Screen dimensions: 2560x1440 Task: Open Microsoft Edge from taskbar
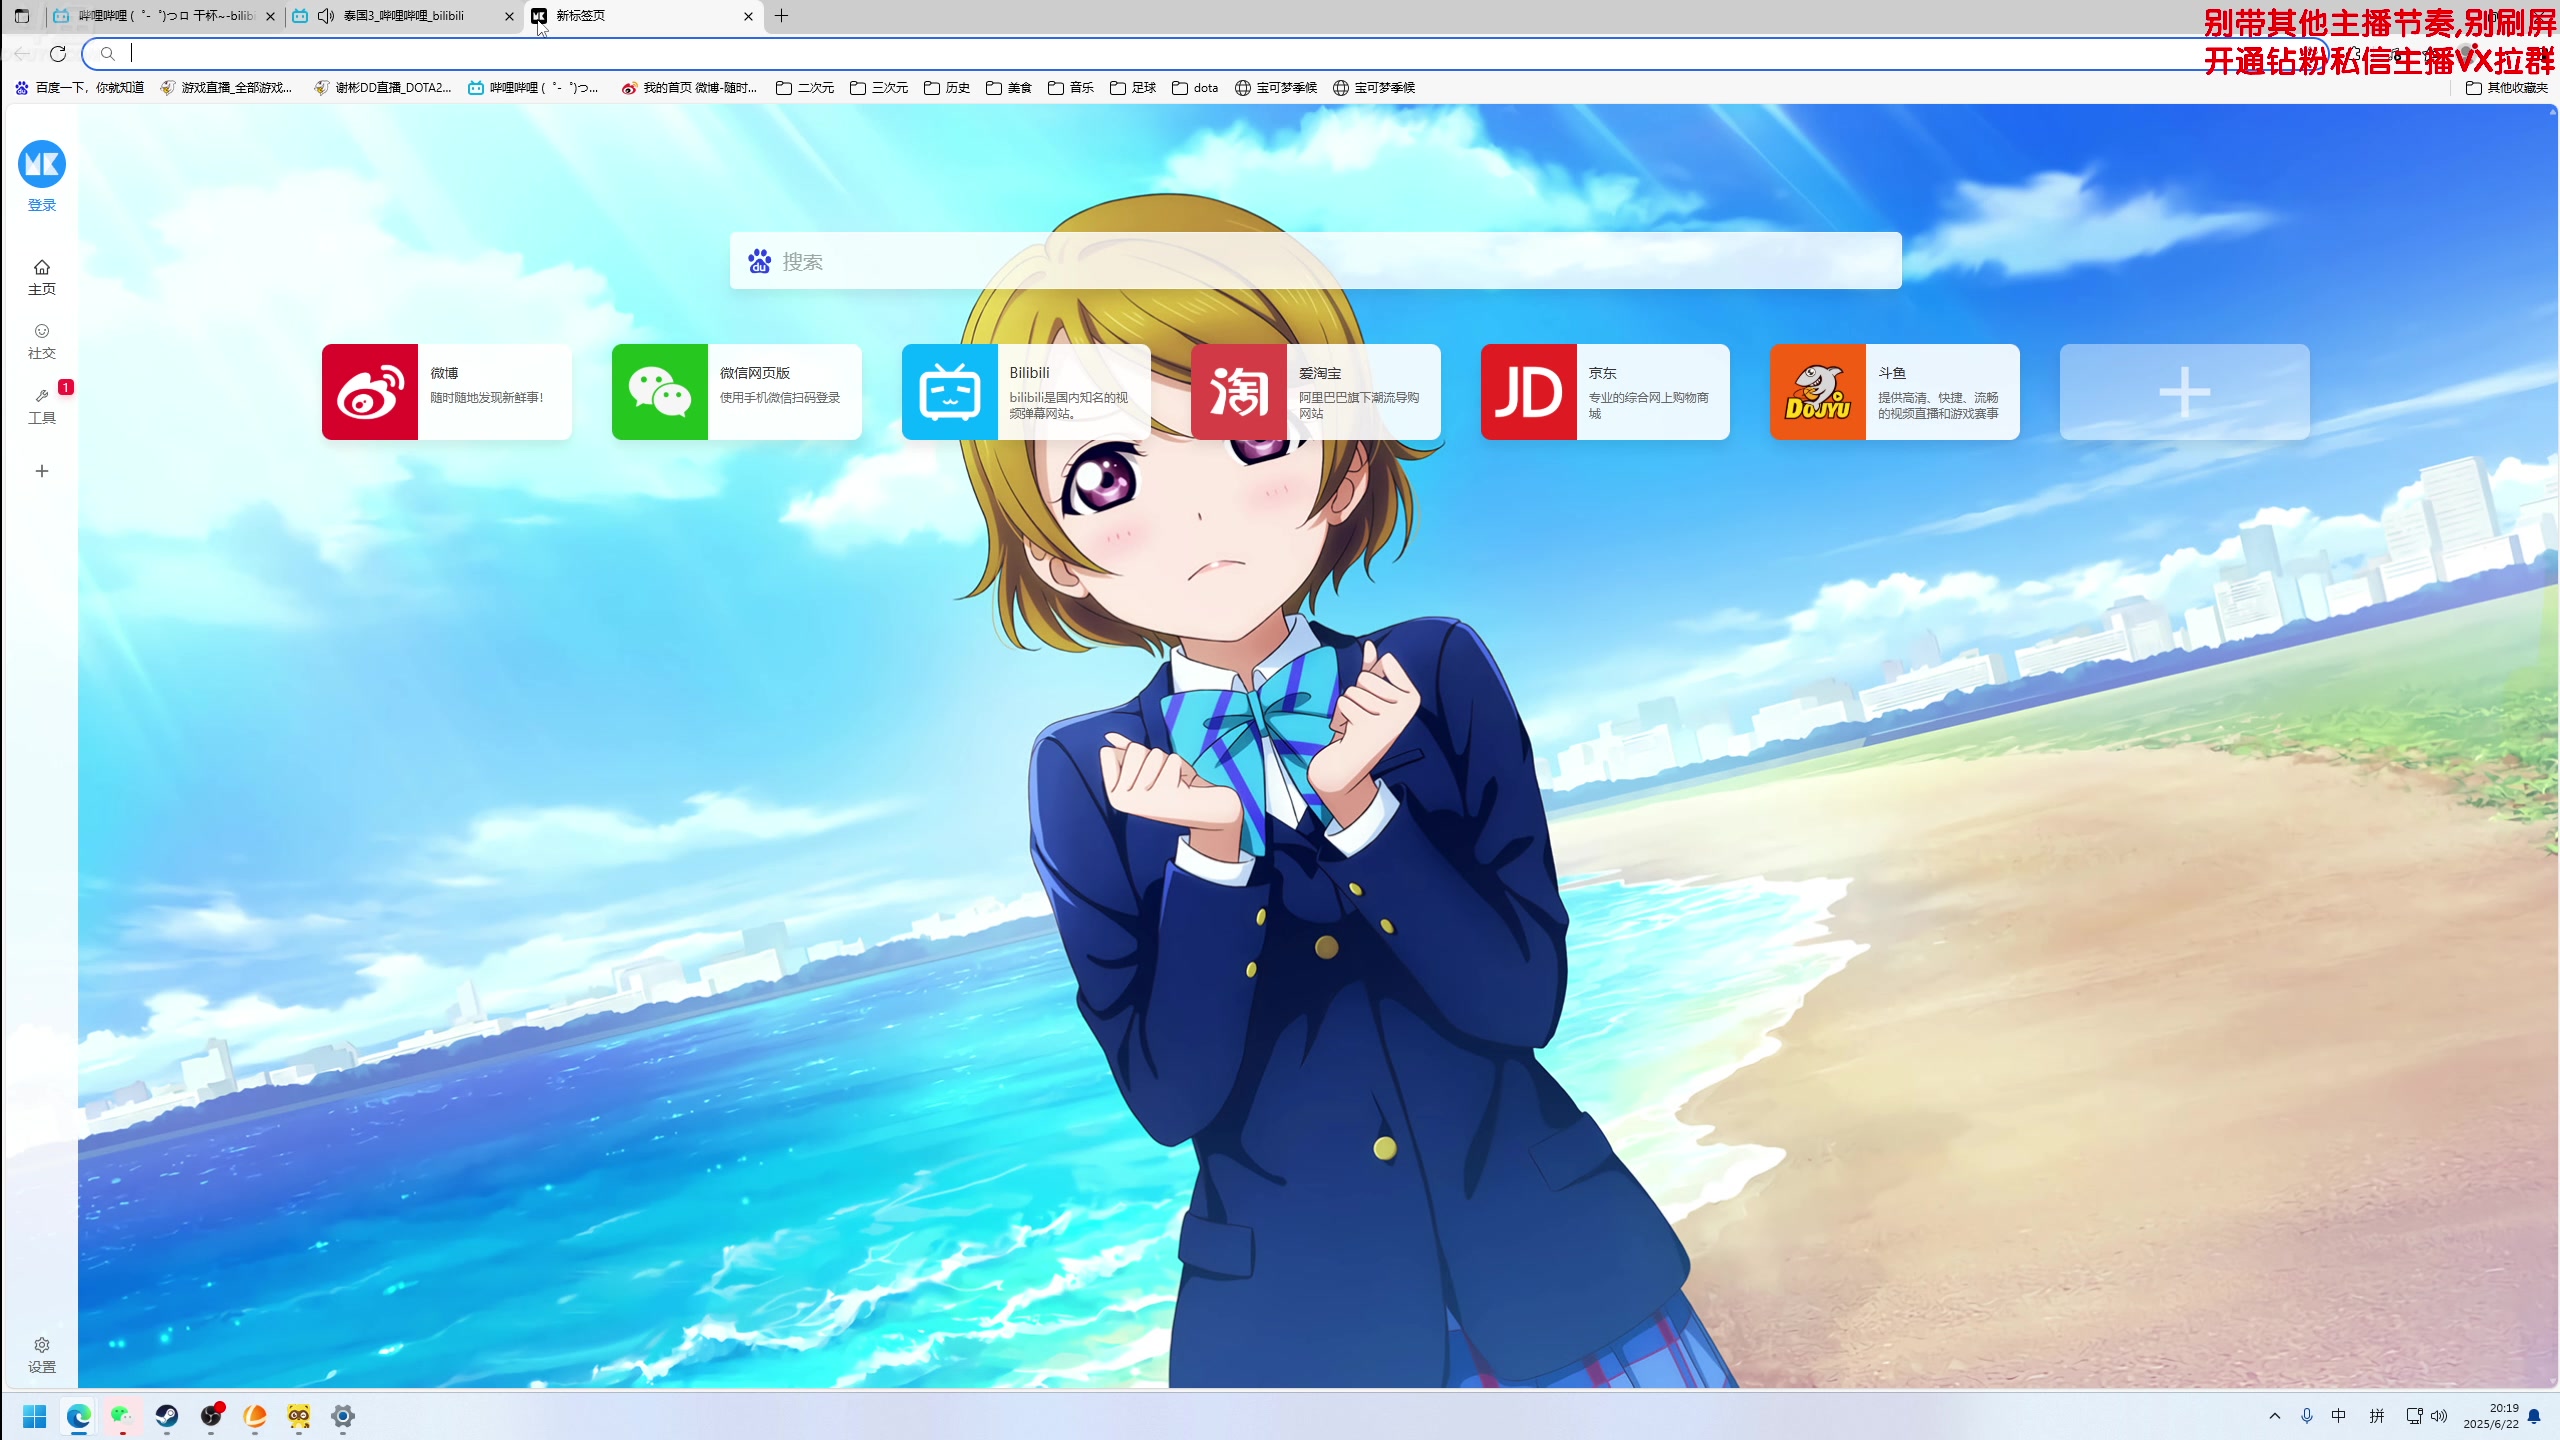(x=79, y=1416)
